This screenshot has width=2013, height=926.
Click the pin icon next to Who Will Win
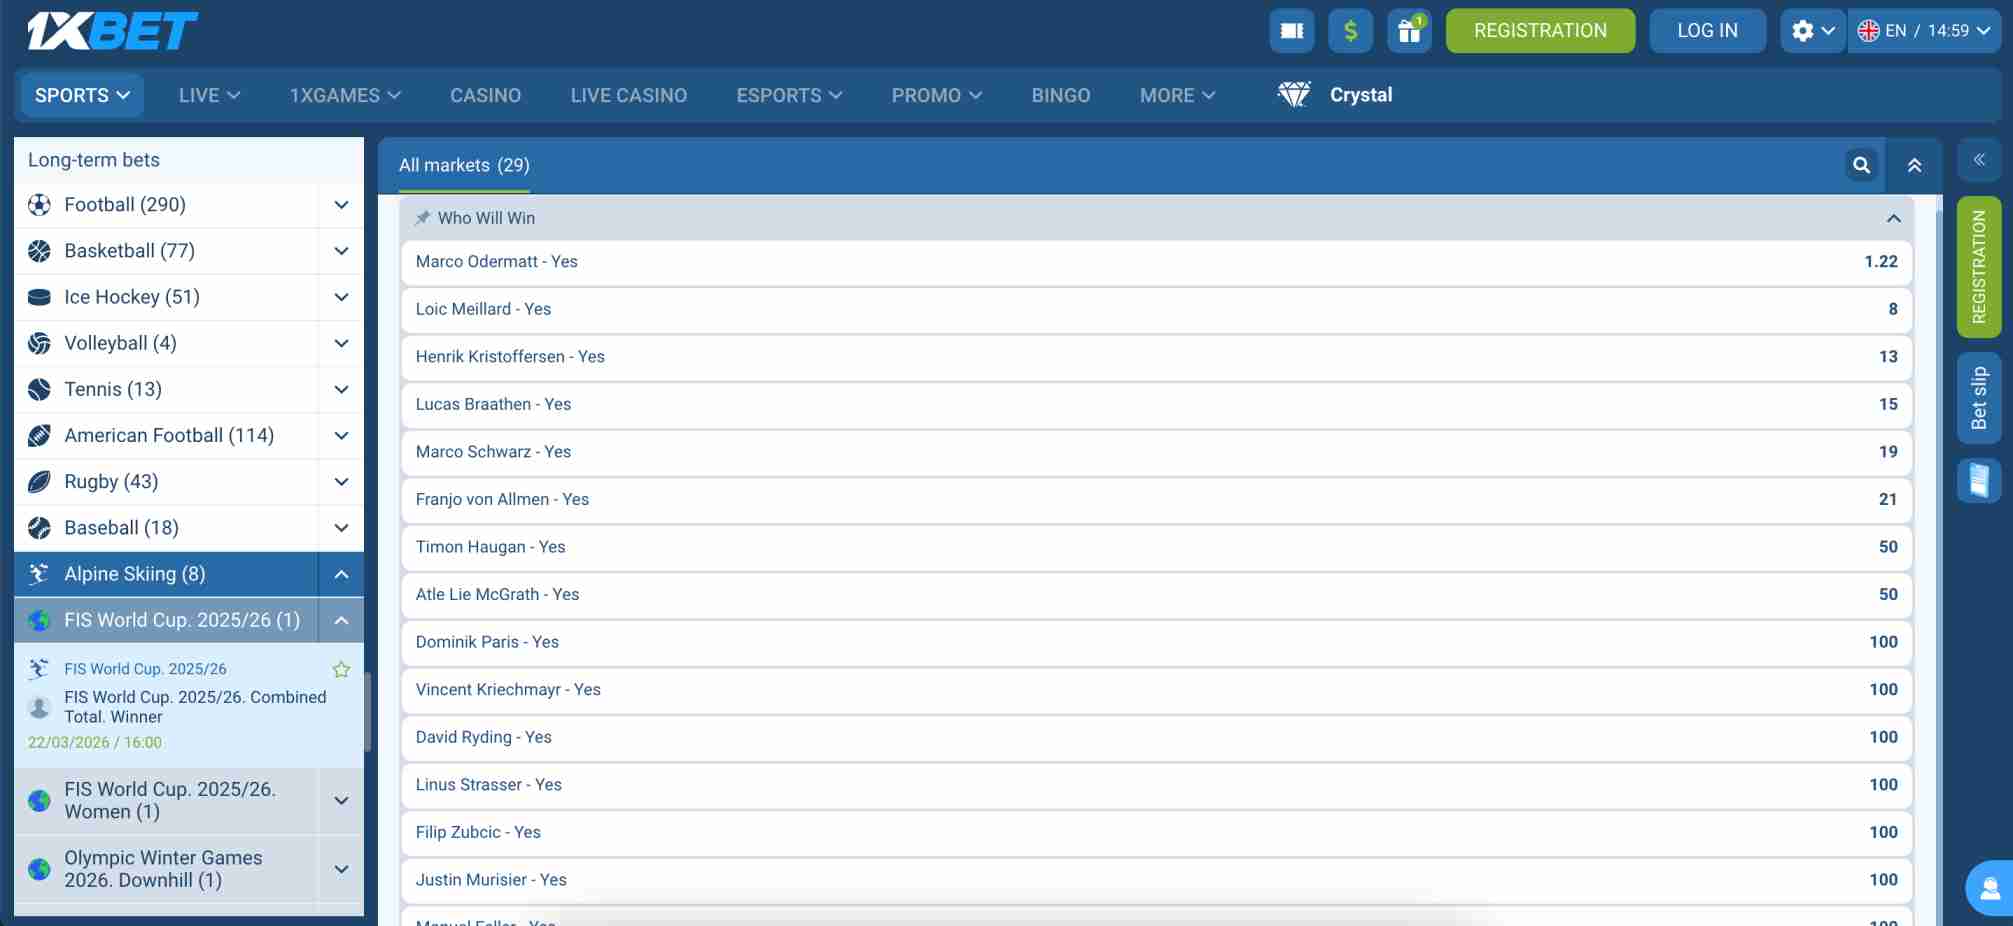(x=423, y=218)
